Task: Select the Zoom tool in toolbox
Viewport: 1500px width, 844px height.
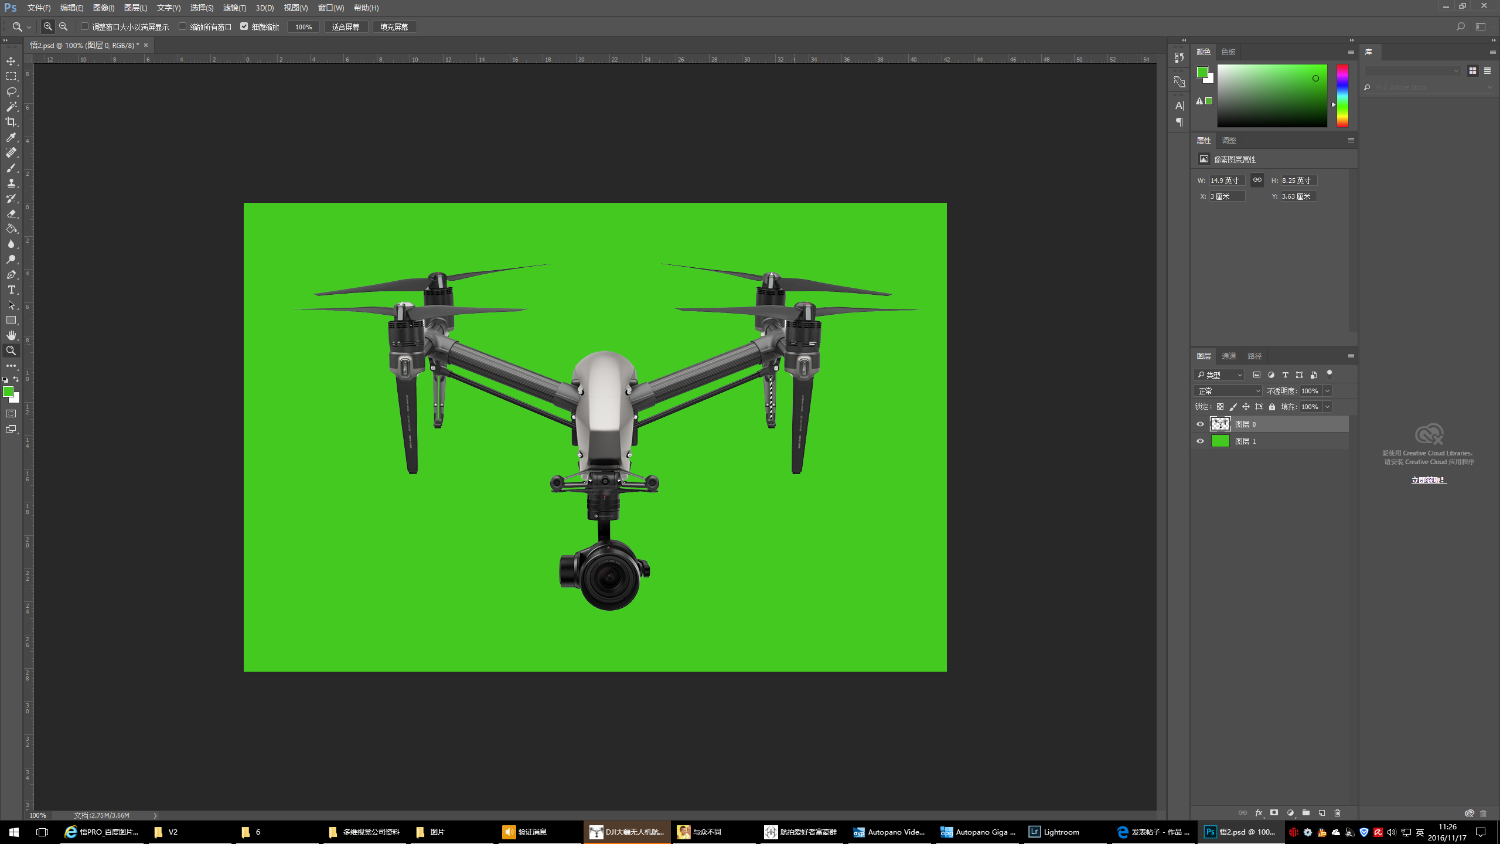Action: (11, 351)
